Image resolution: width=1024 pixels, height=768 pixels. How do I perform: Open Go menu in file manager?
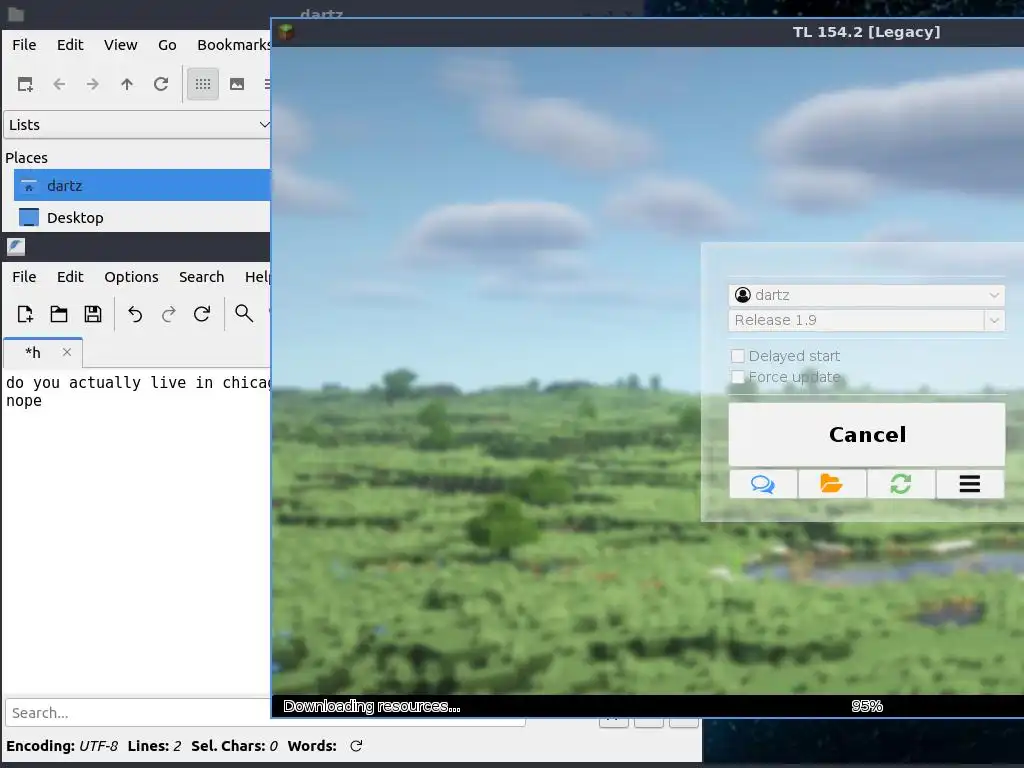coord(167,45)
